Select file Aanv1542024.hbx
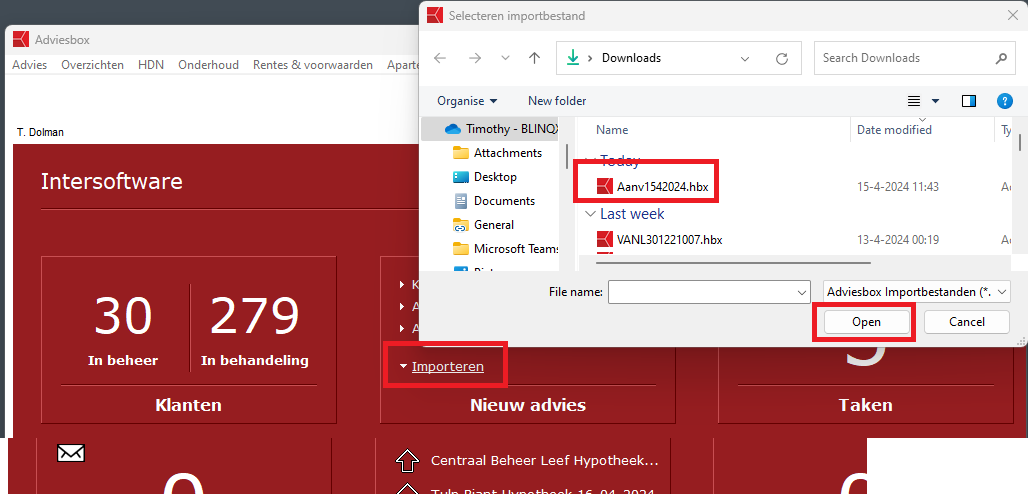This screenshot has width=1028, height=494. [x=652, y=186]
